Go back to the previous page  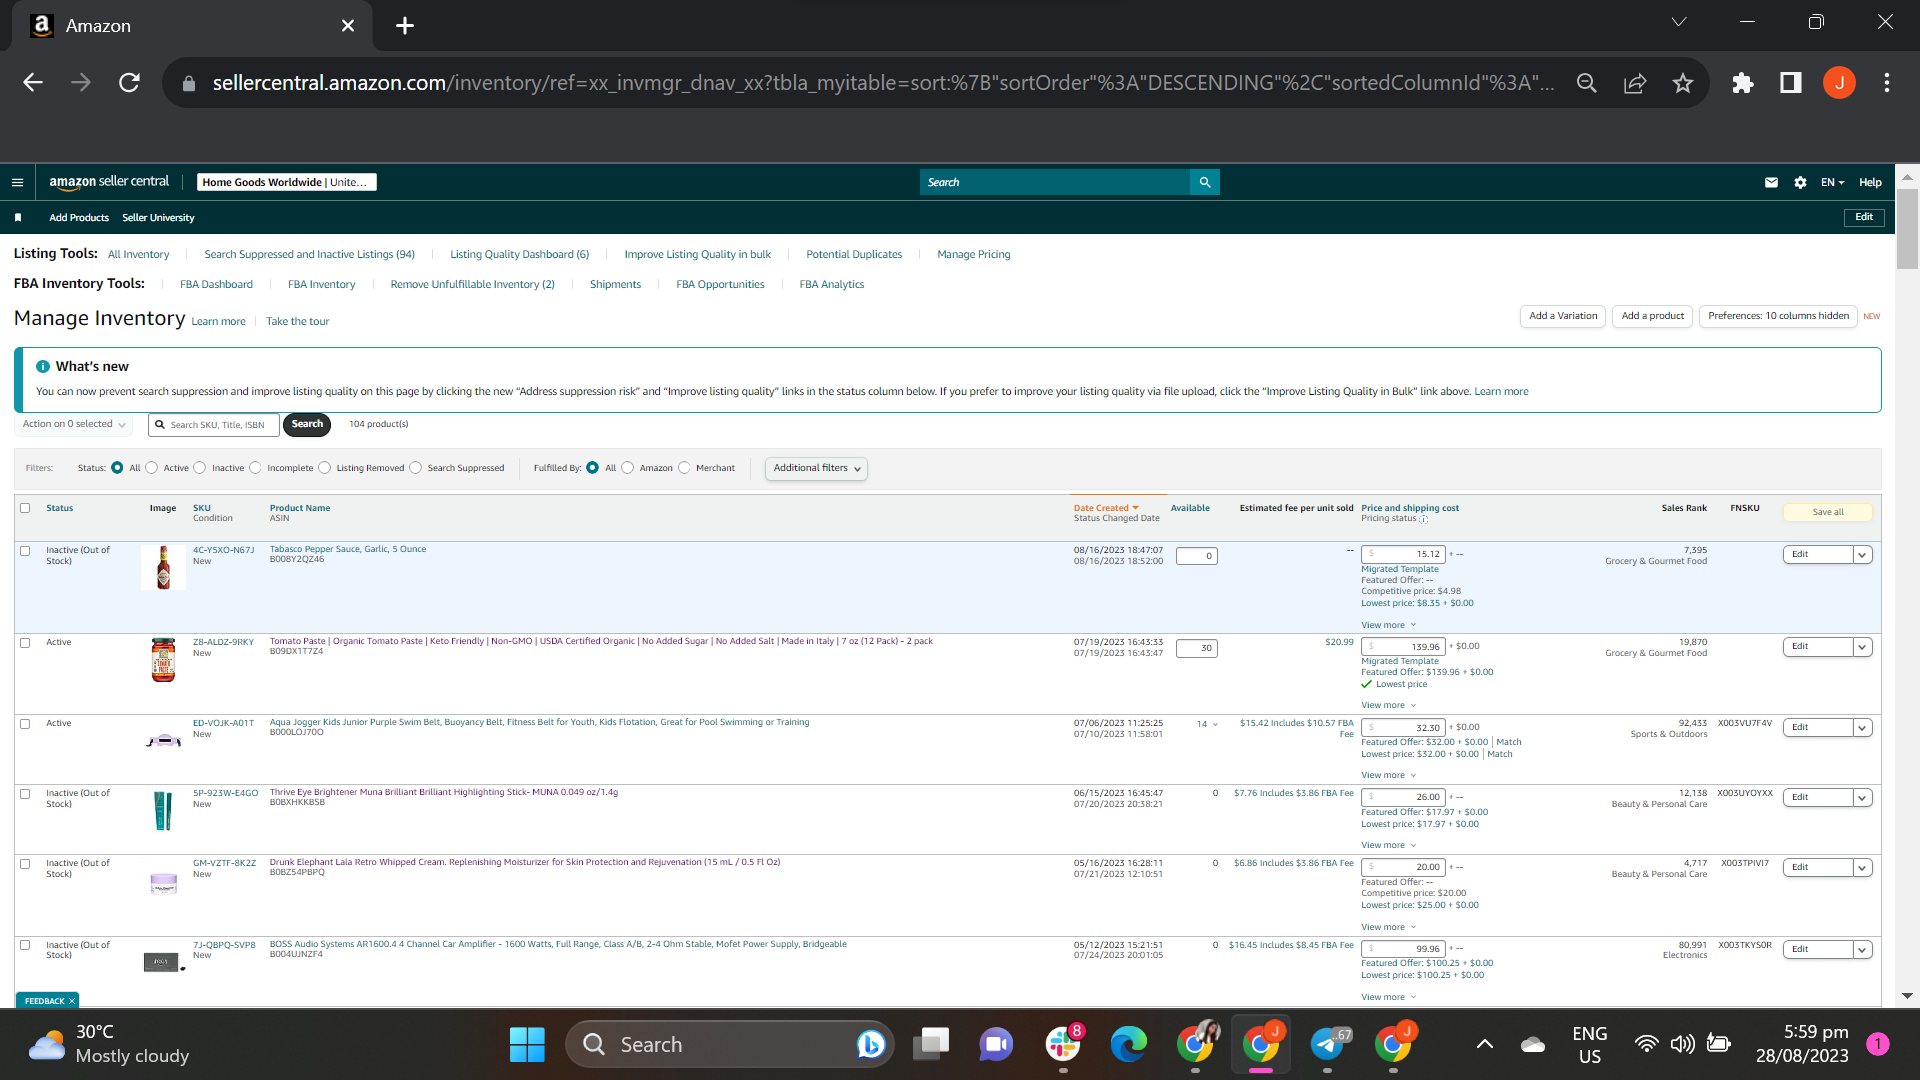[x=33, y=83]
